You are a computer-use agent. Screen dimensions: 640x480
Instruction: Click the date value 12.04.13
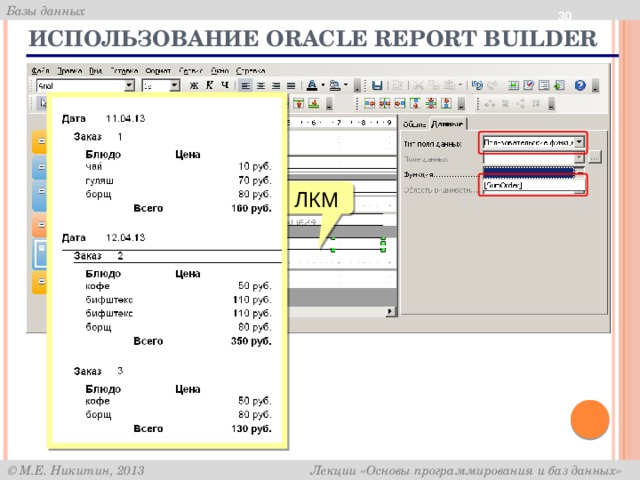pos(125,238)
